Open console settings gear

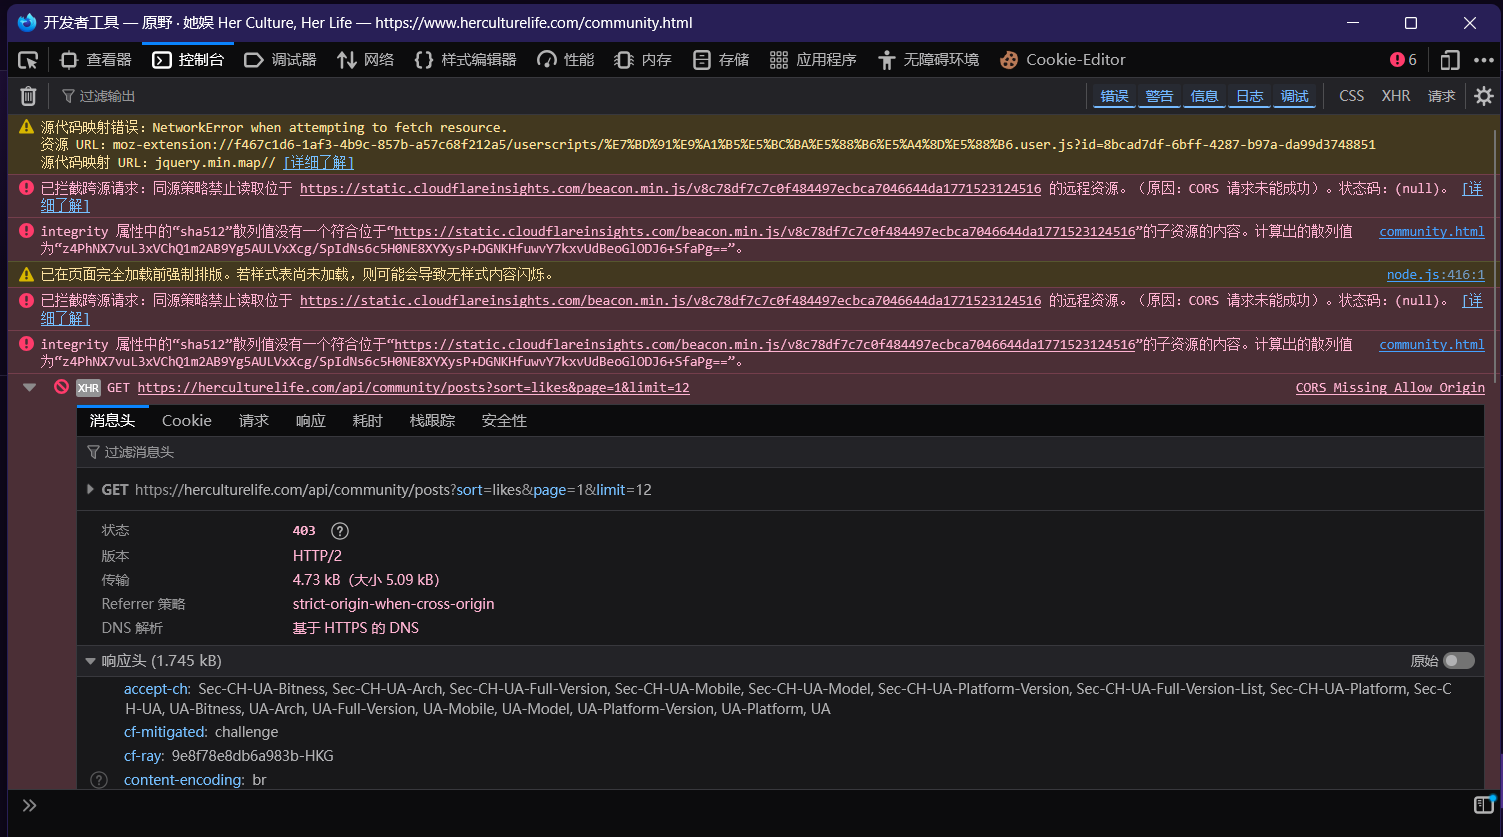pos(1484,96)
